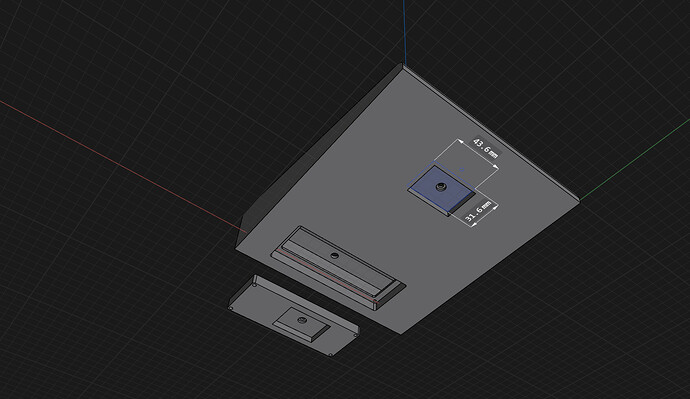Click the right corner hole of the cover plate
690x399 pixels.
(x=356, y=335)
